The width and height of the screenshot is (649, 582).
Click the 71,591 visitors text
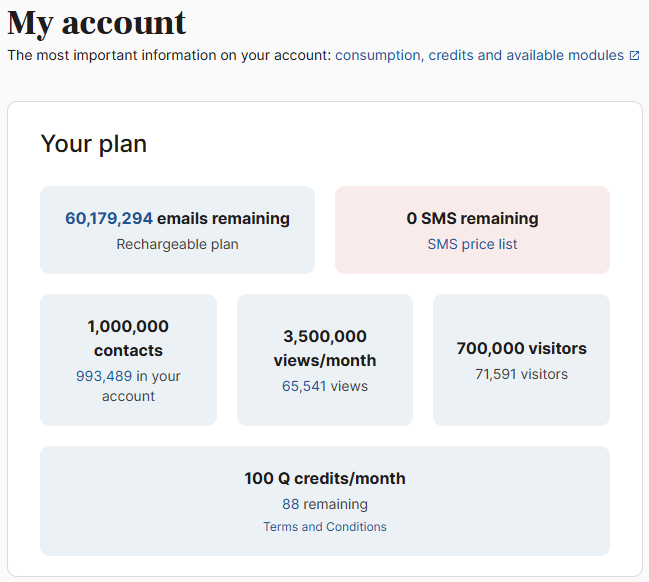(522, 374)
